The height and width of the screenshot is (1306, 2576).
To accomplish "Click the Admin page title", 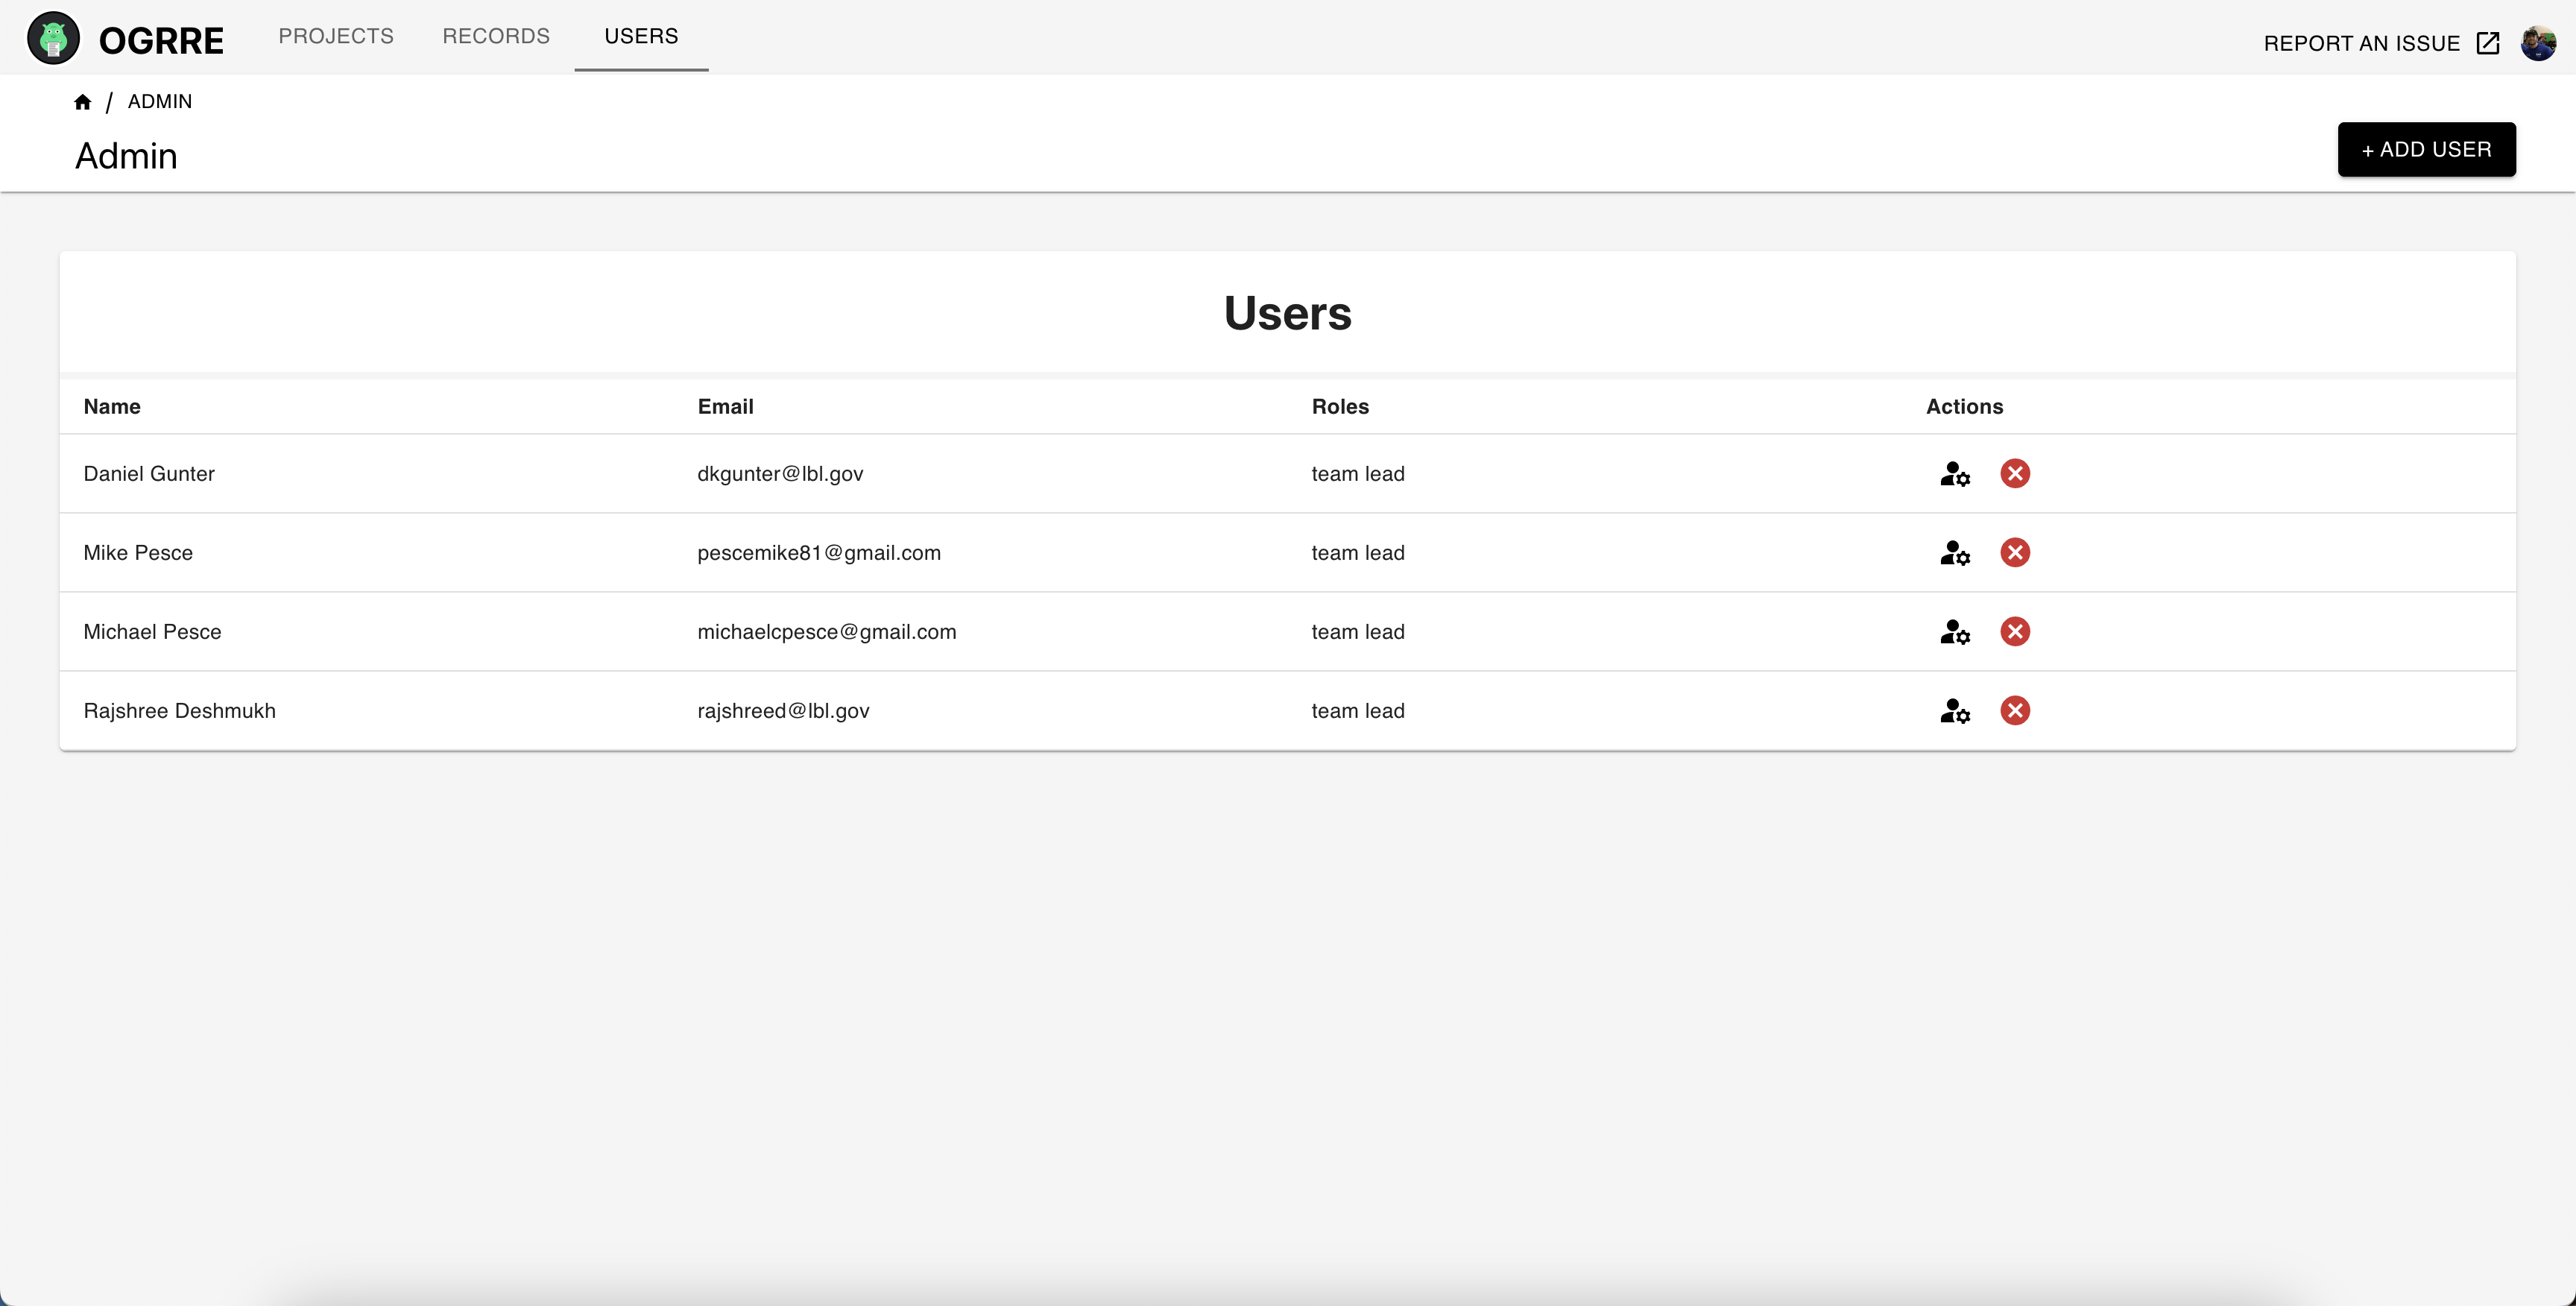I will 126,156.
